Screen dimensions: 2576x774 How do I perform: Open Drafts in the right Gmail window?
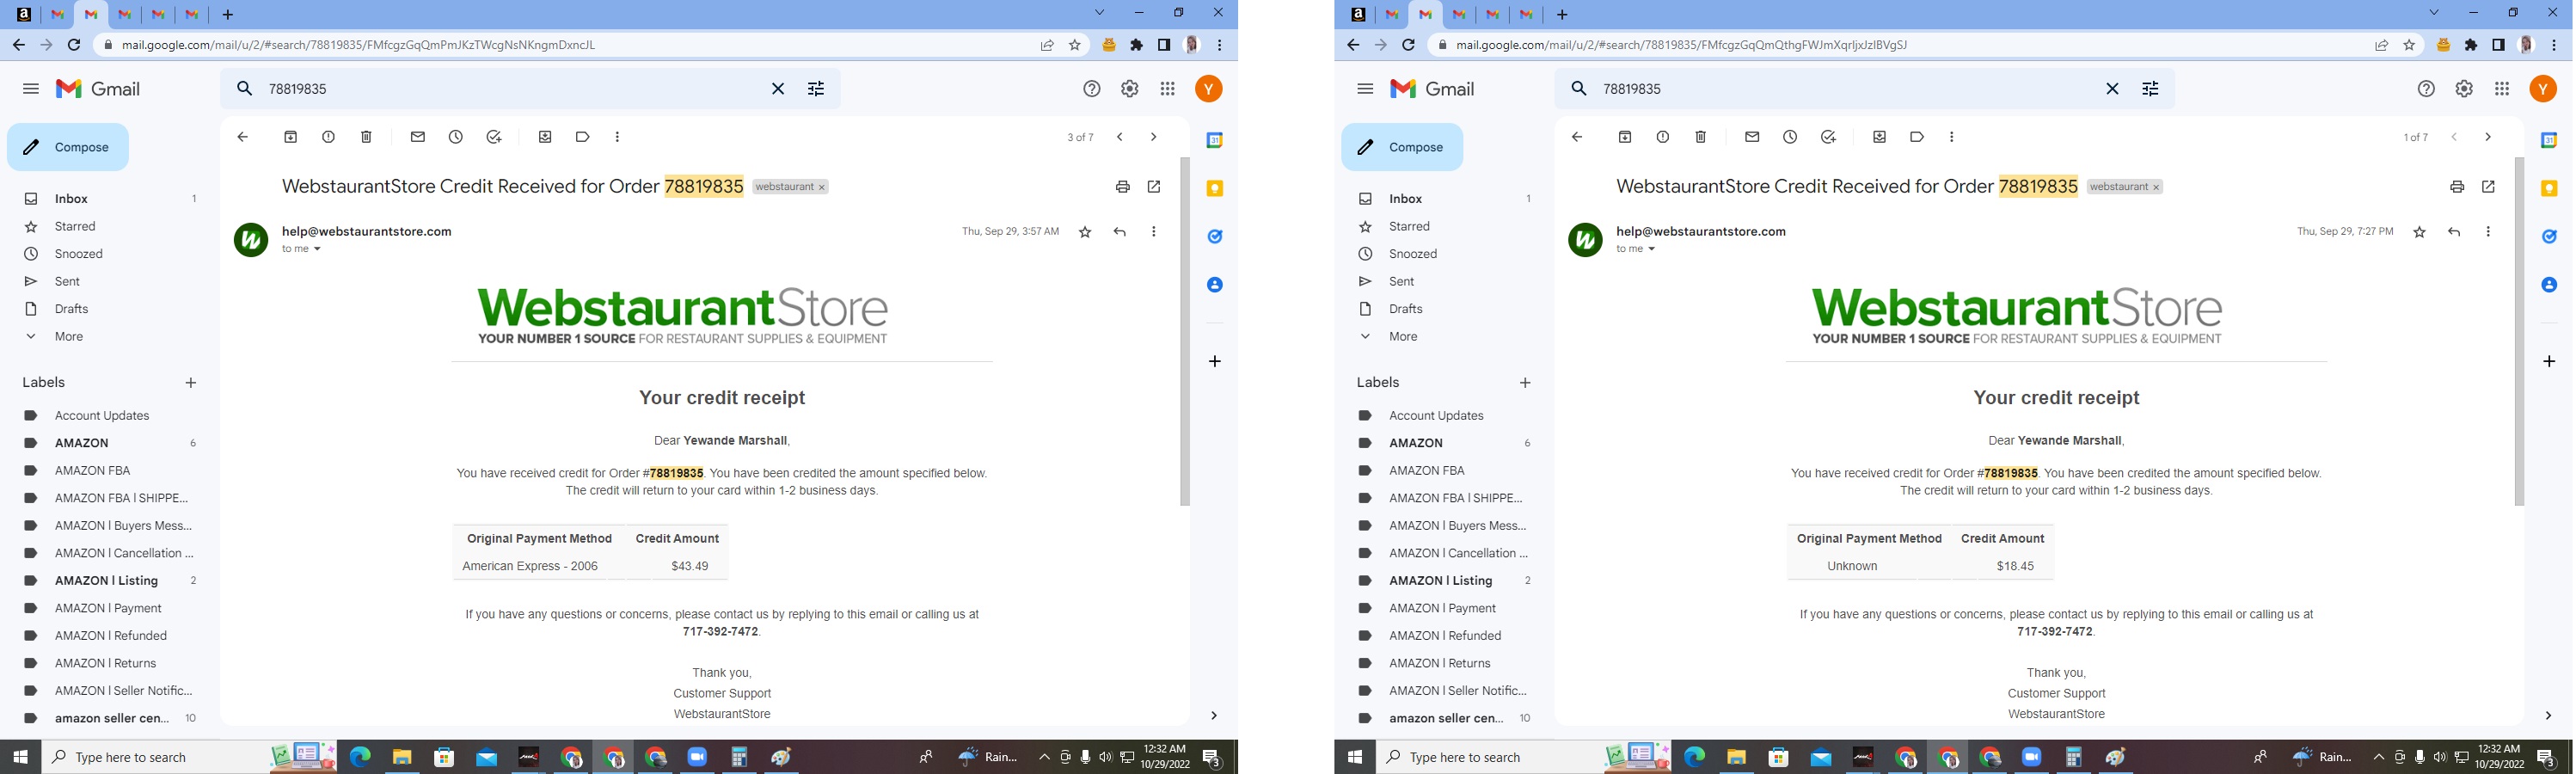(1405, 309)
